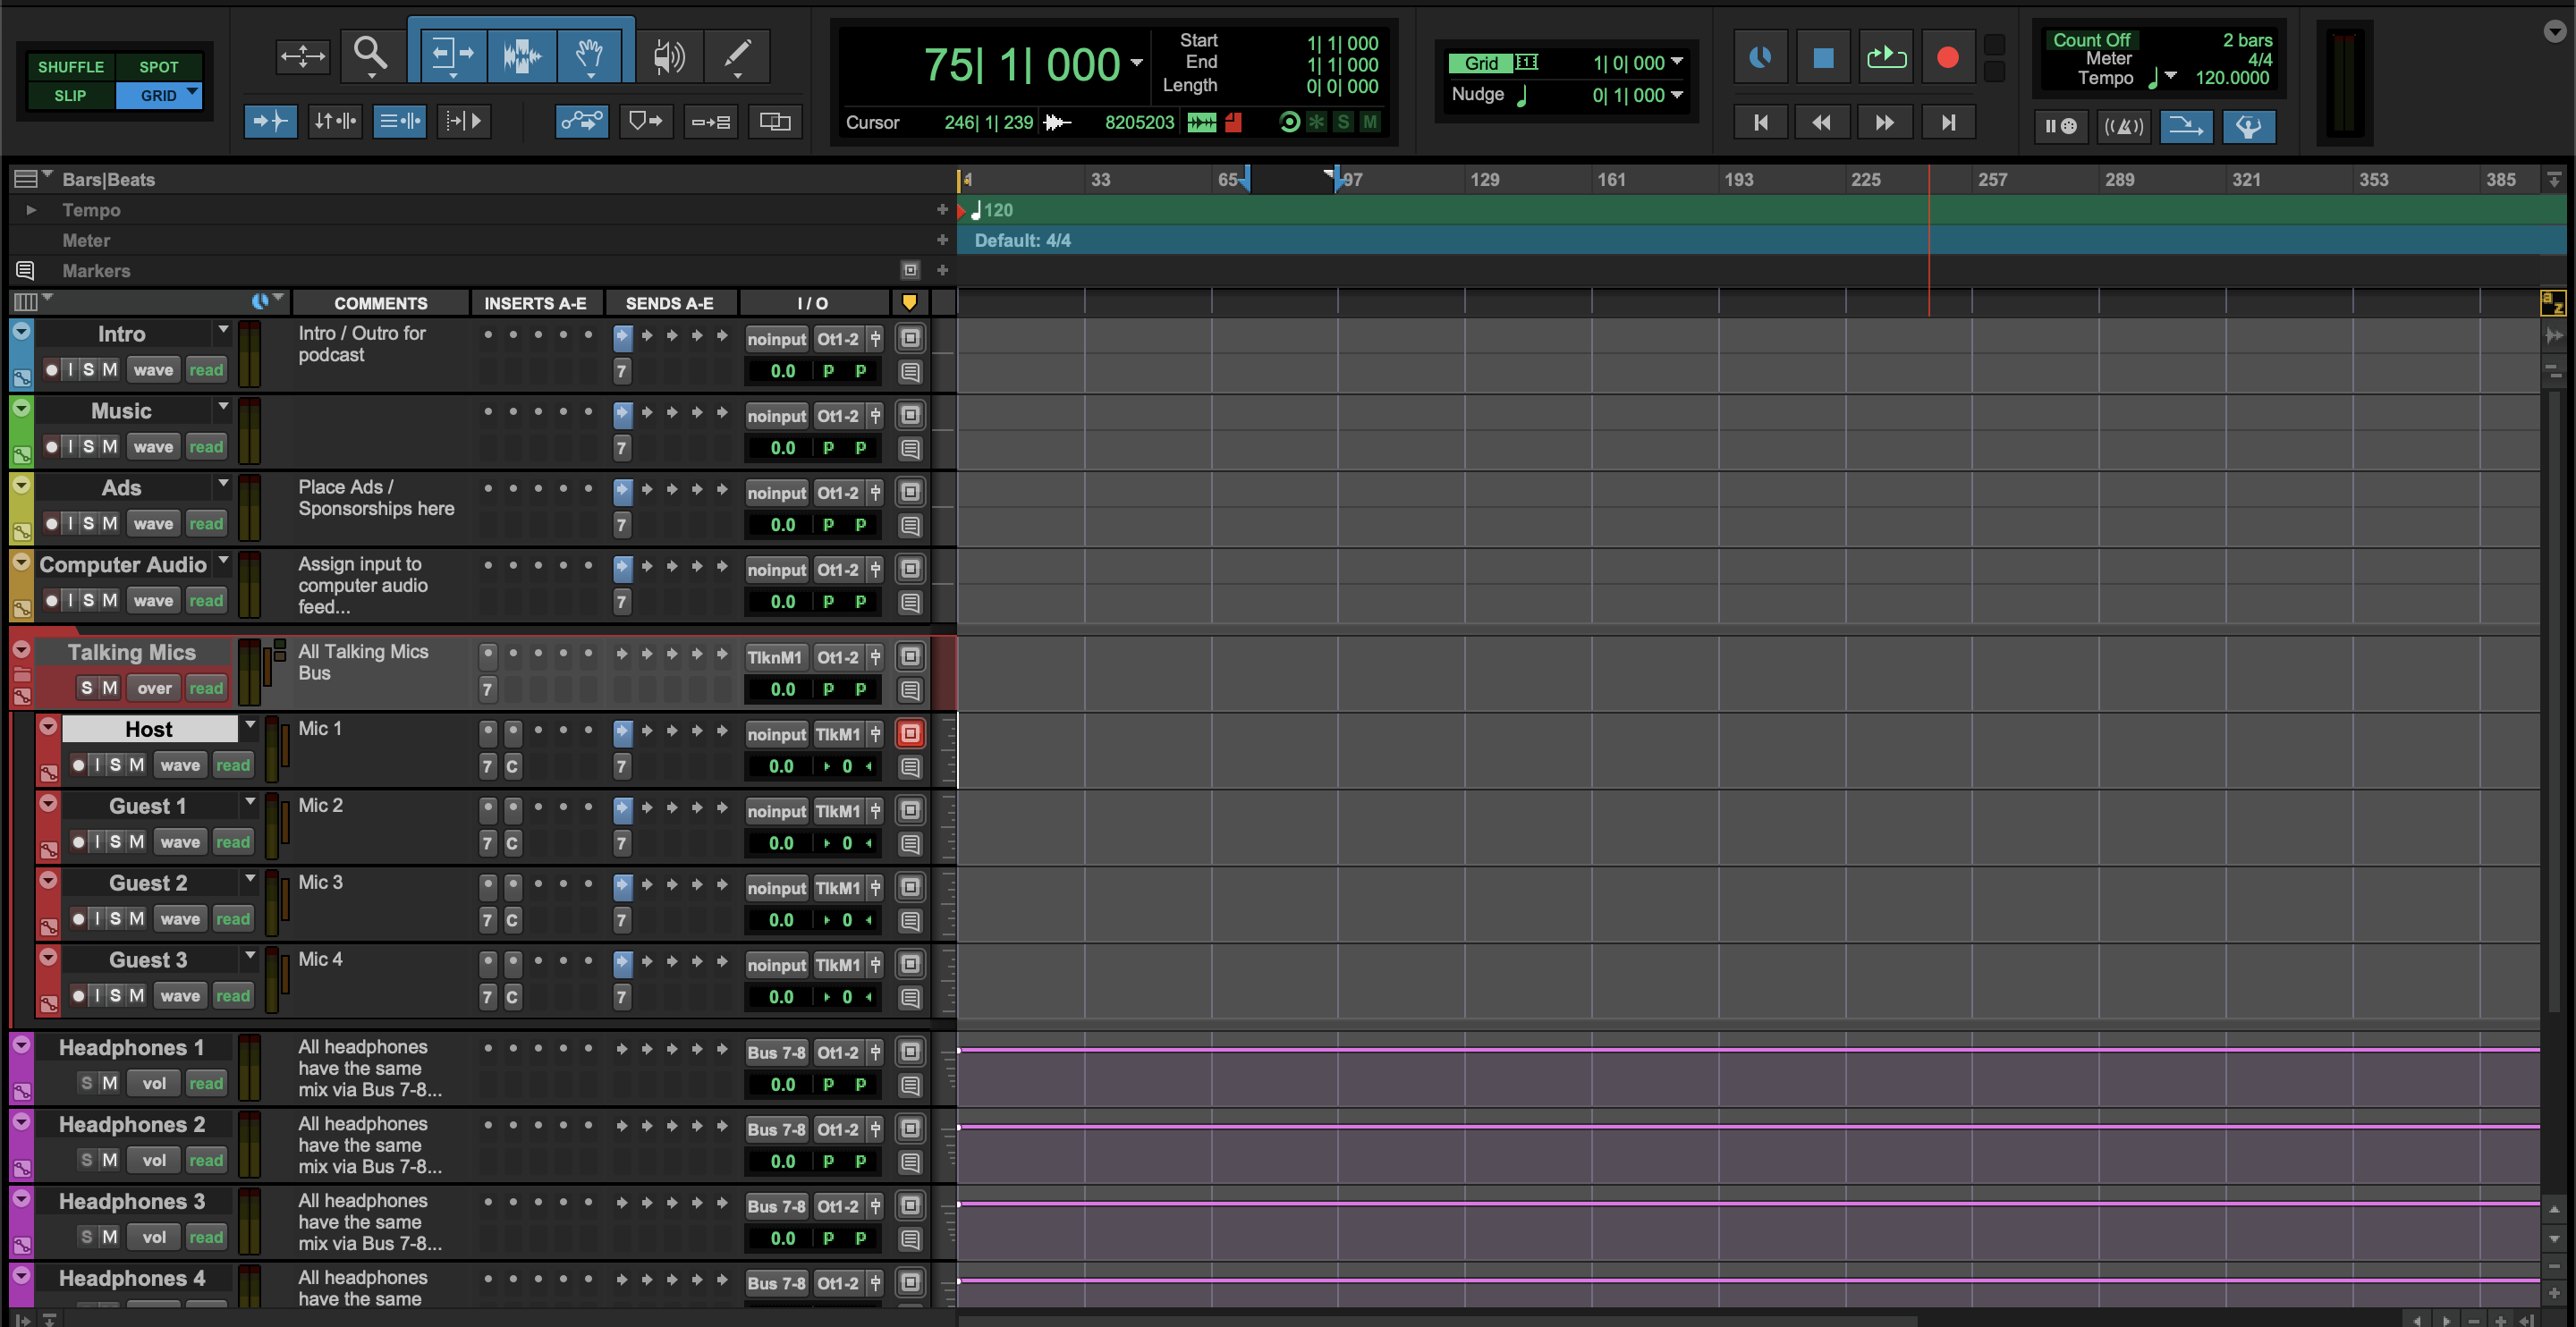
Task: Stop playback with the Stop button
Action: coord(1823,57)
